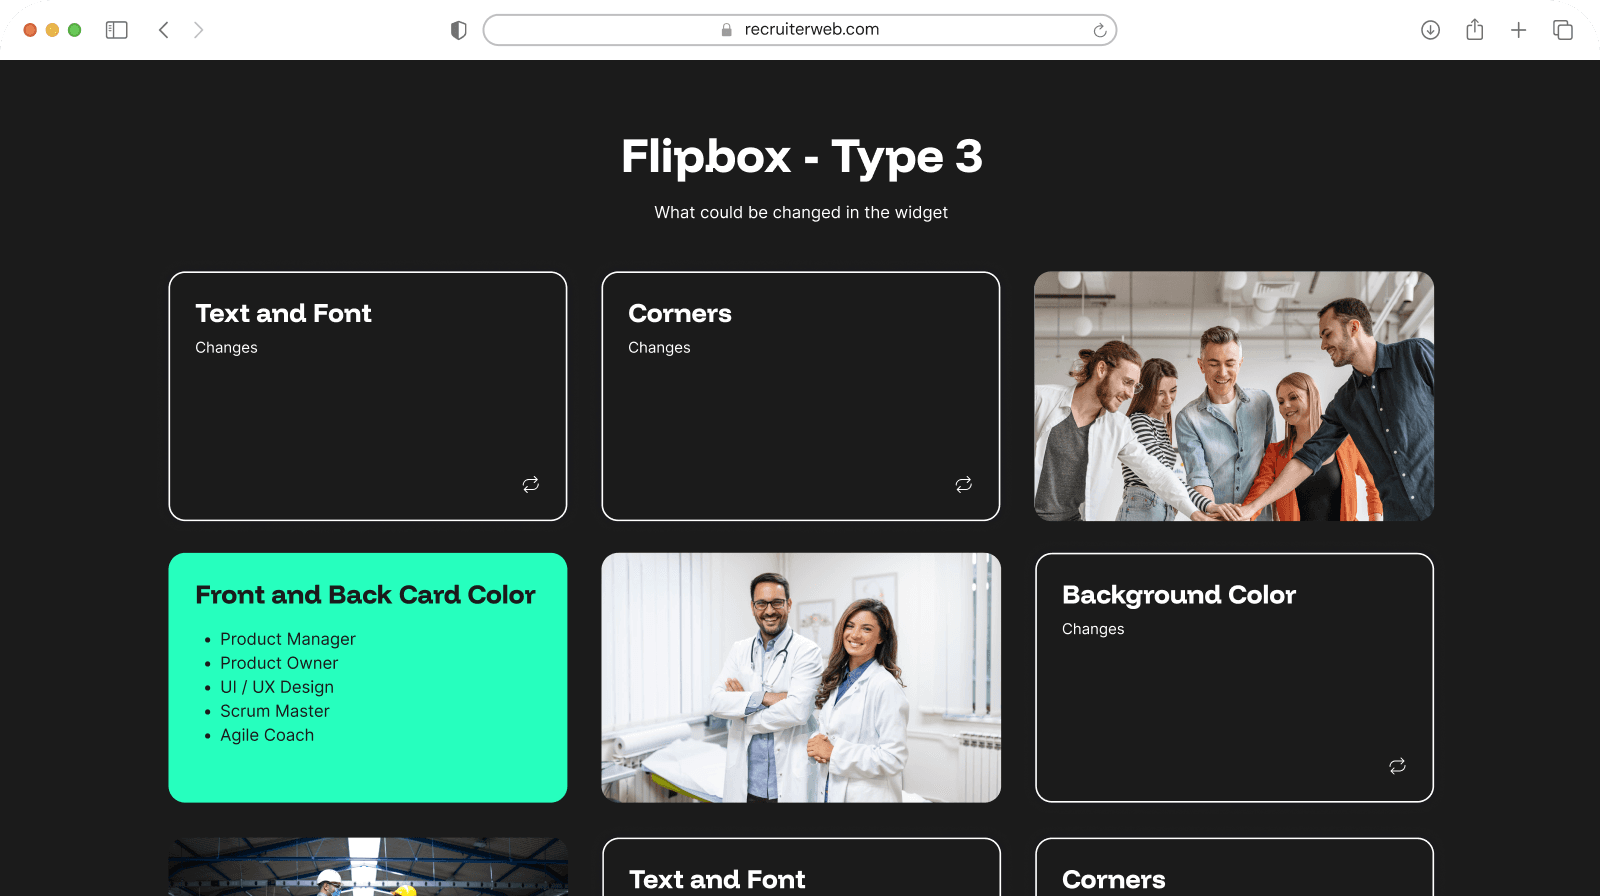Image resolution: width=1600 pixels, height=896 pixels.
Task: Select the two doctors photo card
Action: (801, 677)
